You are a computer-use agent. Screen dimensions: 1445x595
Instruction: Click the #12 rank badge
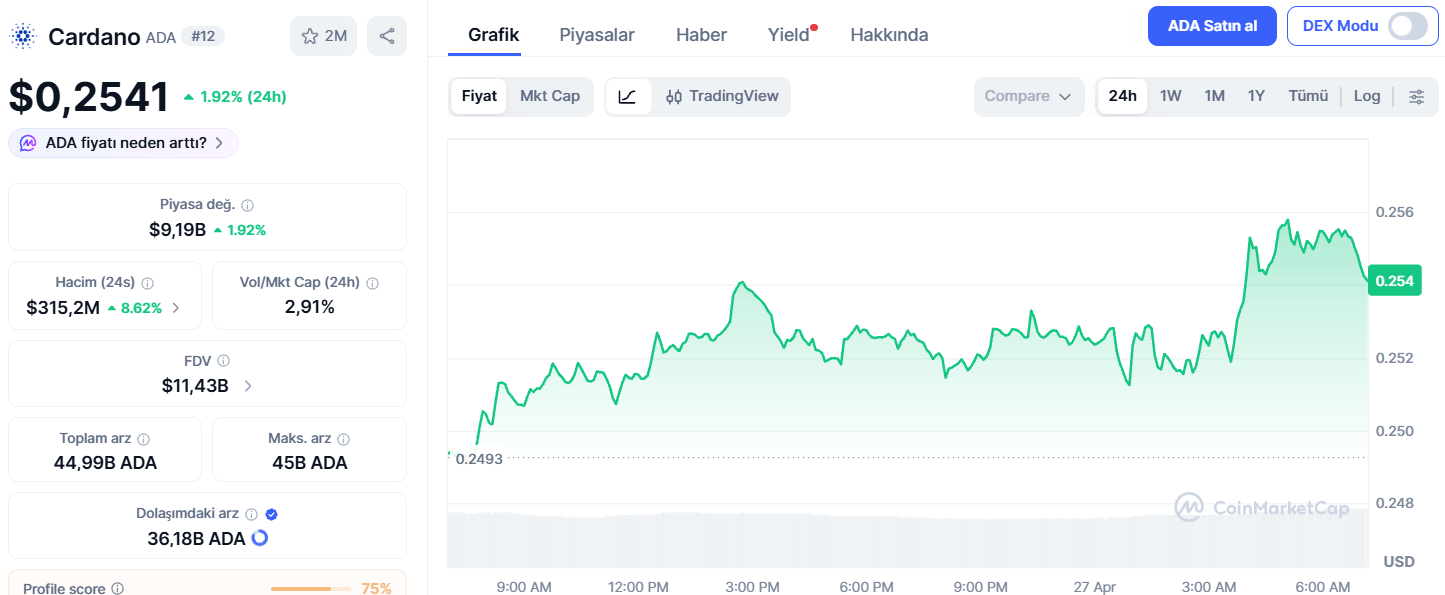pyautogui.click(x=203, y=36)
